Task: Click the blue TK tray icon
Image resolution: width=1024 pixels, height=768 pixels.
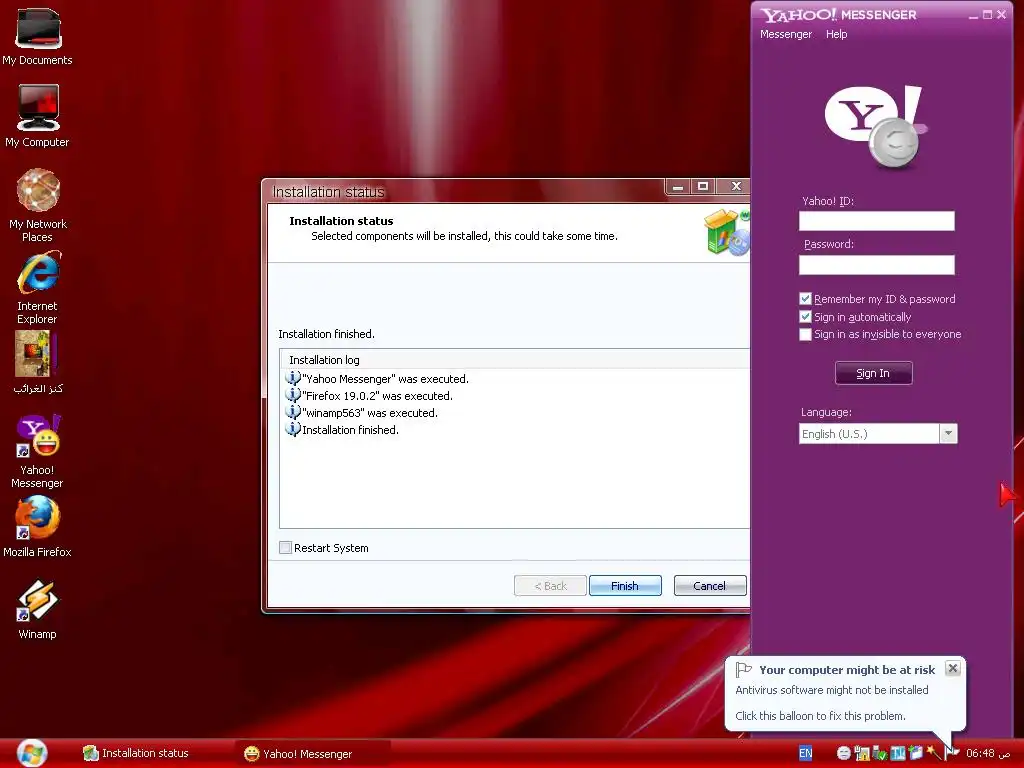Action: [x=898, y=753]
